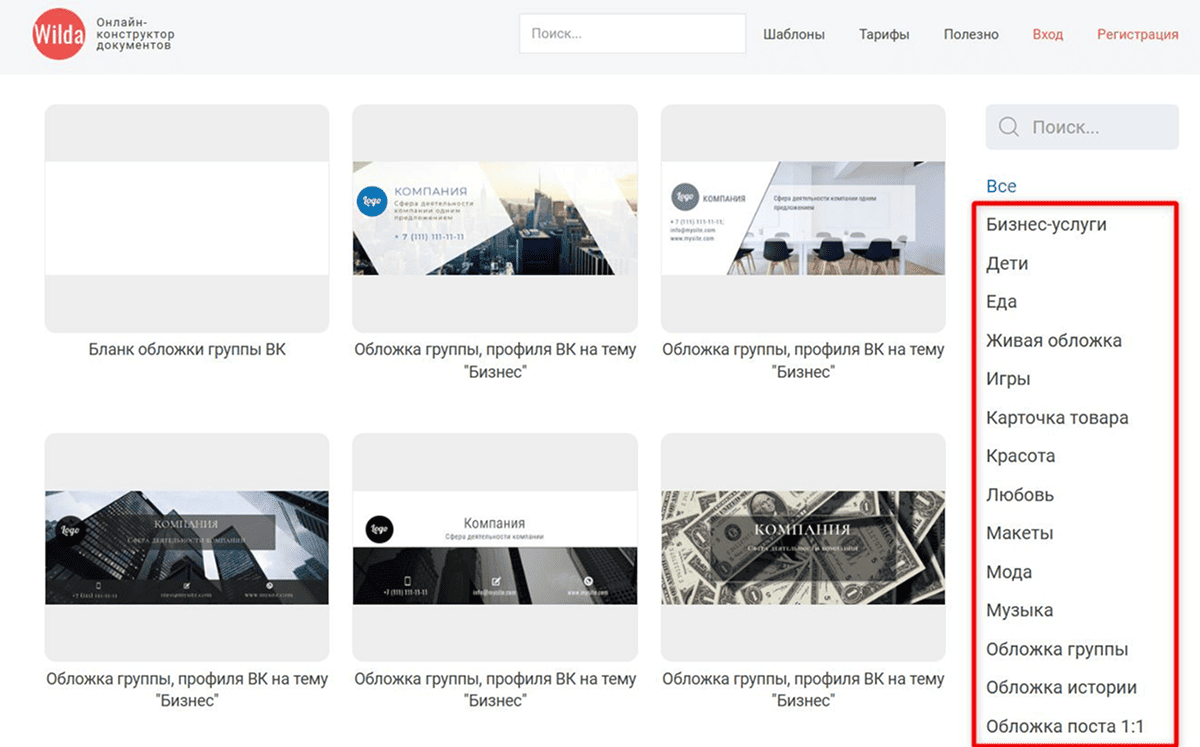Open the Полезно menu item
The height and width of the screenshot is (747, 1200).
(x=970, y=34)
